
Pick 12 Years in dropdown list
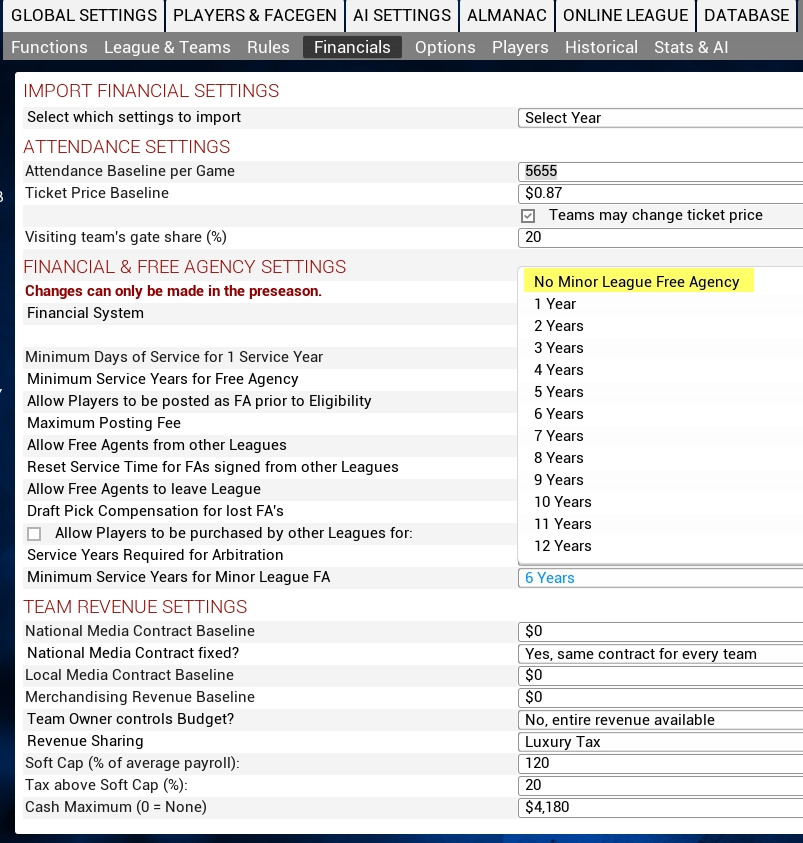563,546
